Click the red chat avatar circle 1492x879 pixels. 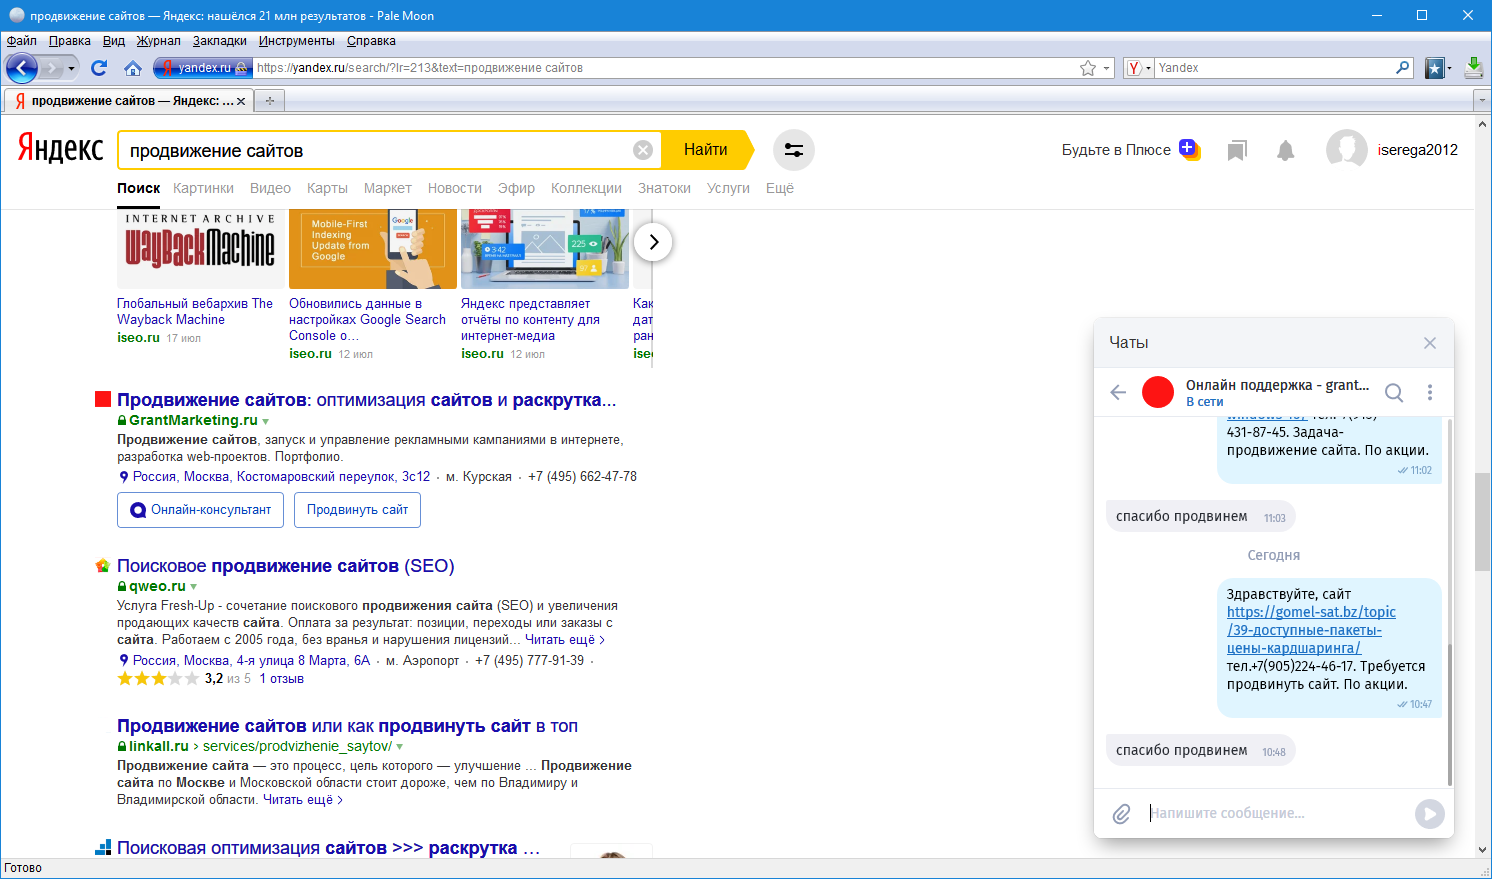[1158, 392]
